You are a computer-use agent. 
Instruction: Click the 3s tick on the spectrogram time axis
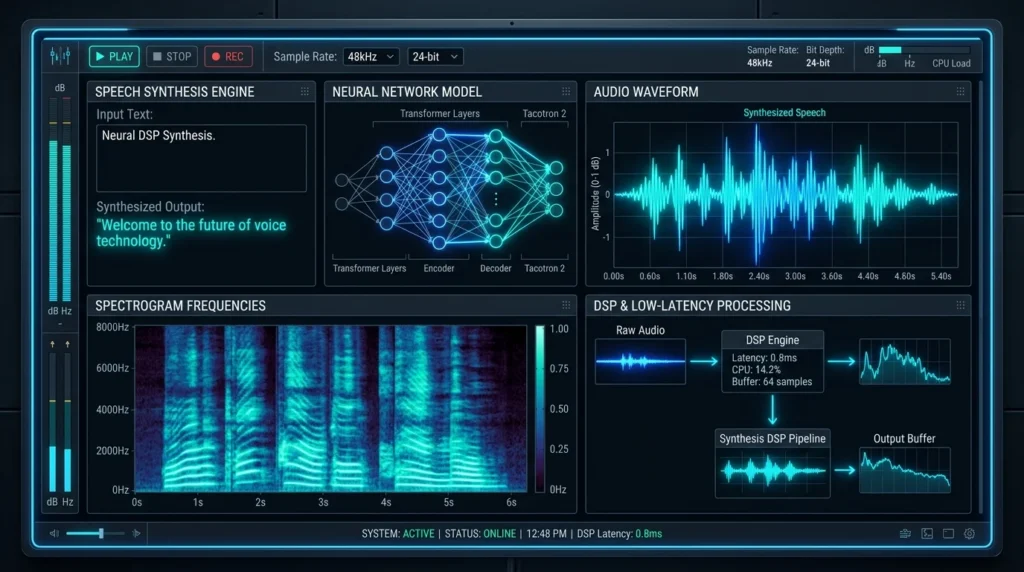[x=323, y=502]
